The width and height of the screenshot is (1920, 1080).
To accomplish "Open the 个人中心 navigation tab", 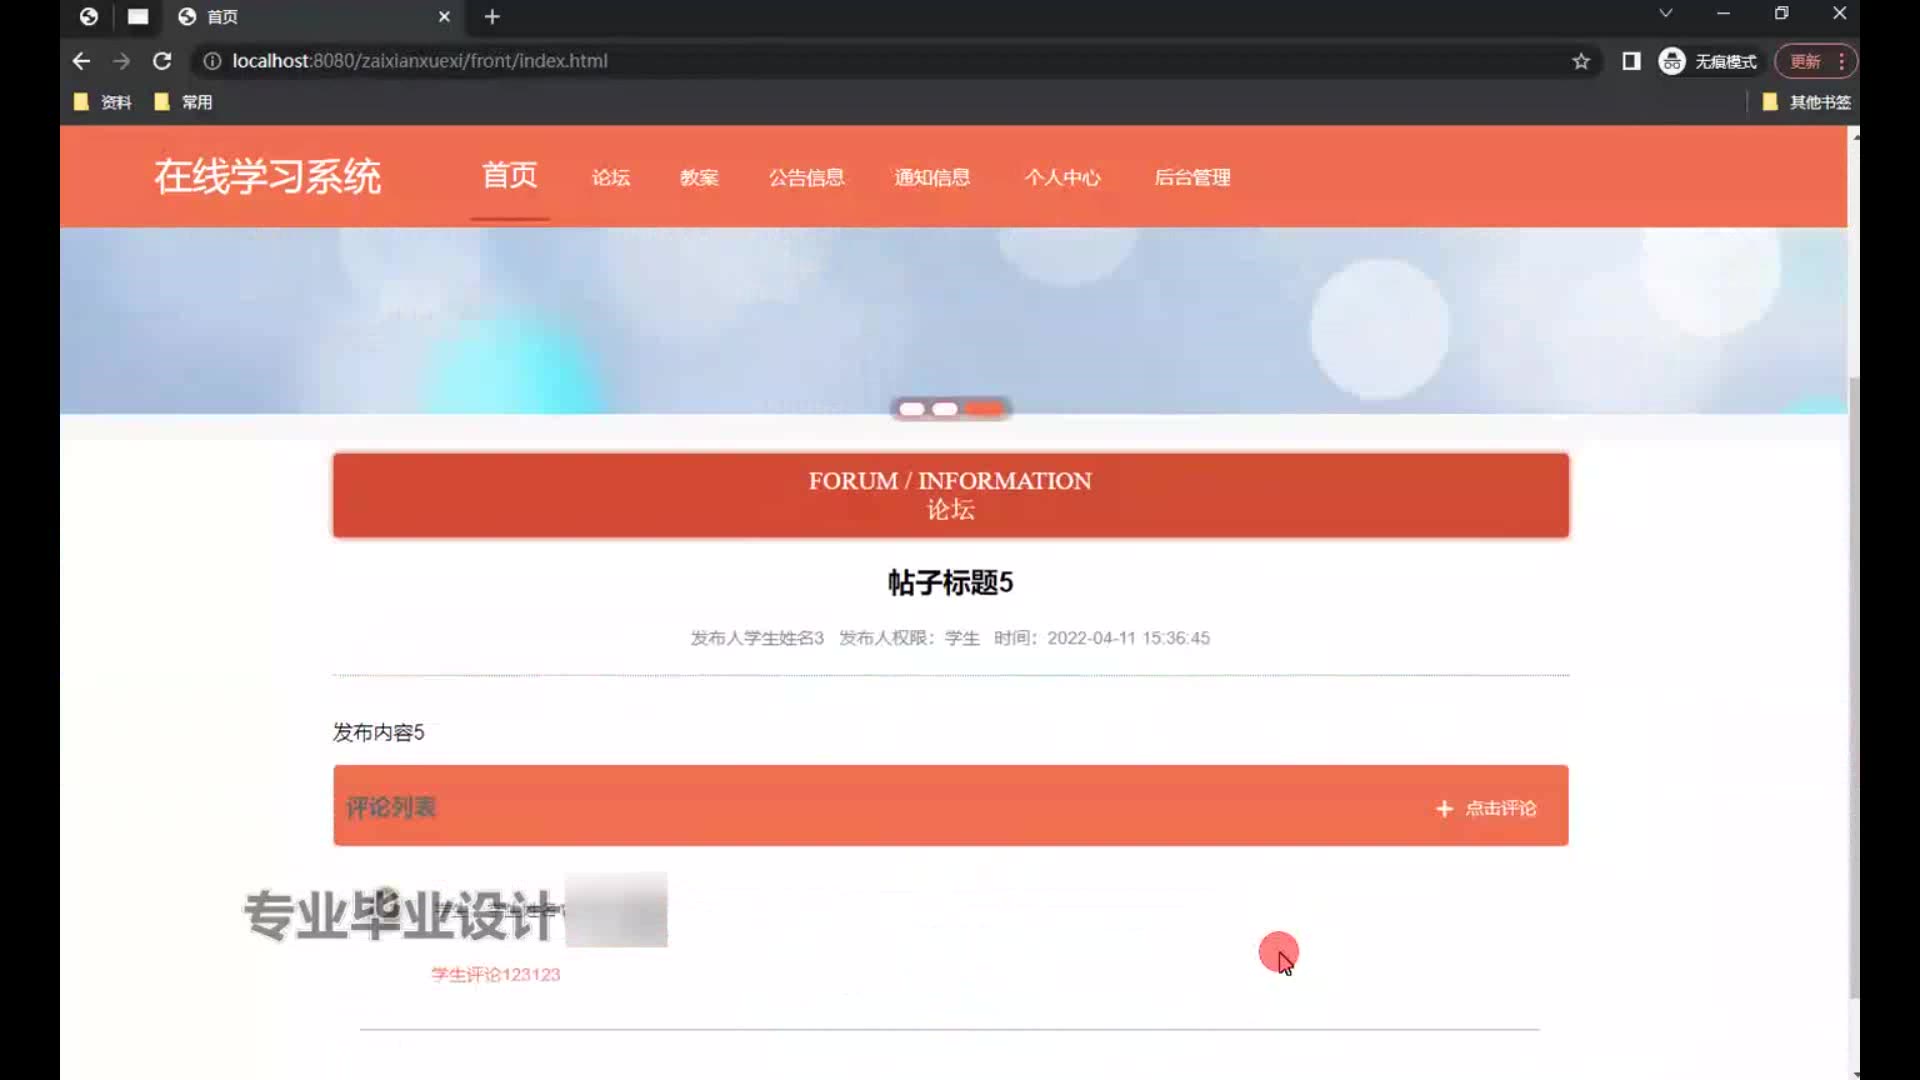I will pyautogui.click(x=1062, y=178).
